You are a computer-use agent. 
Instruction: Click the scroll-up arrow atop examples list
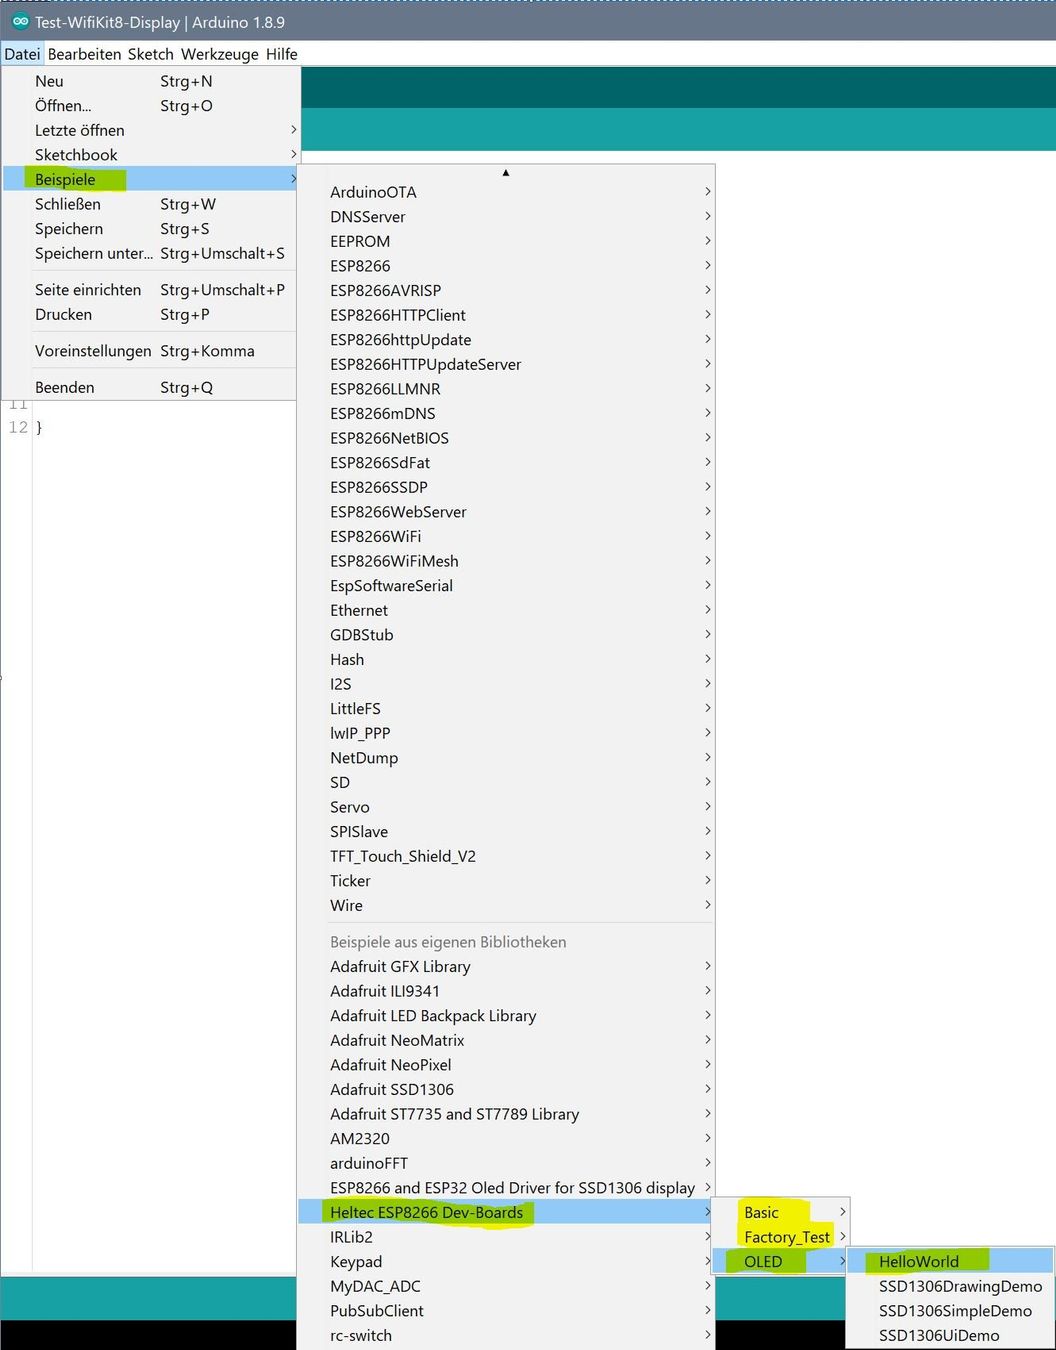tap(506, 172)
